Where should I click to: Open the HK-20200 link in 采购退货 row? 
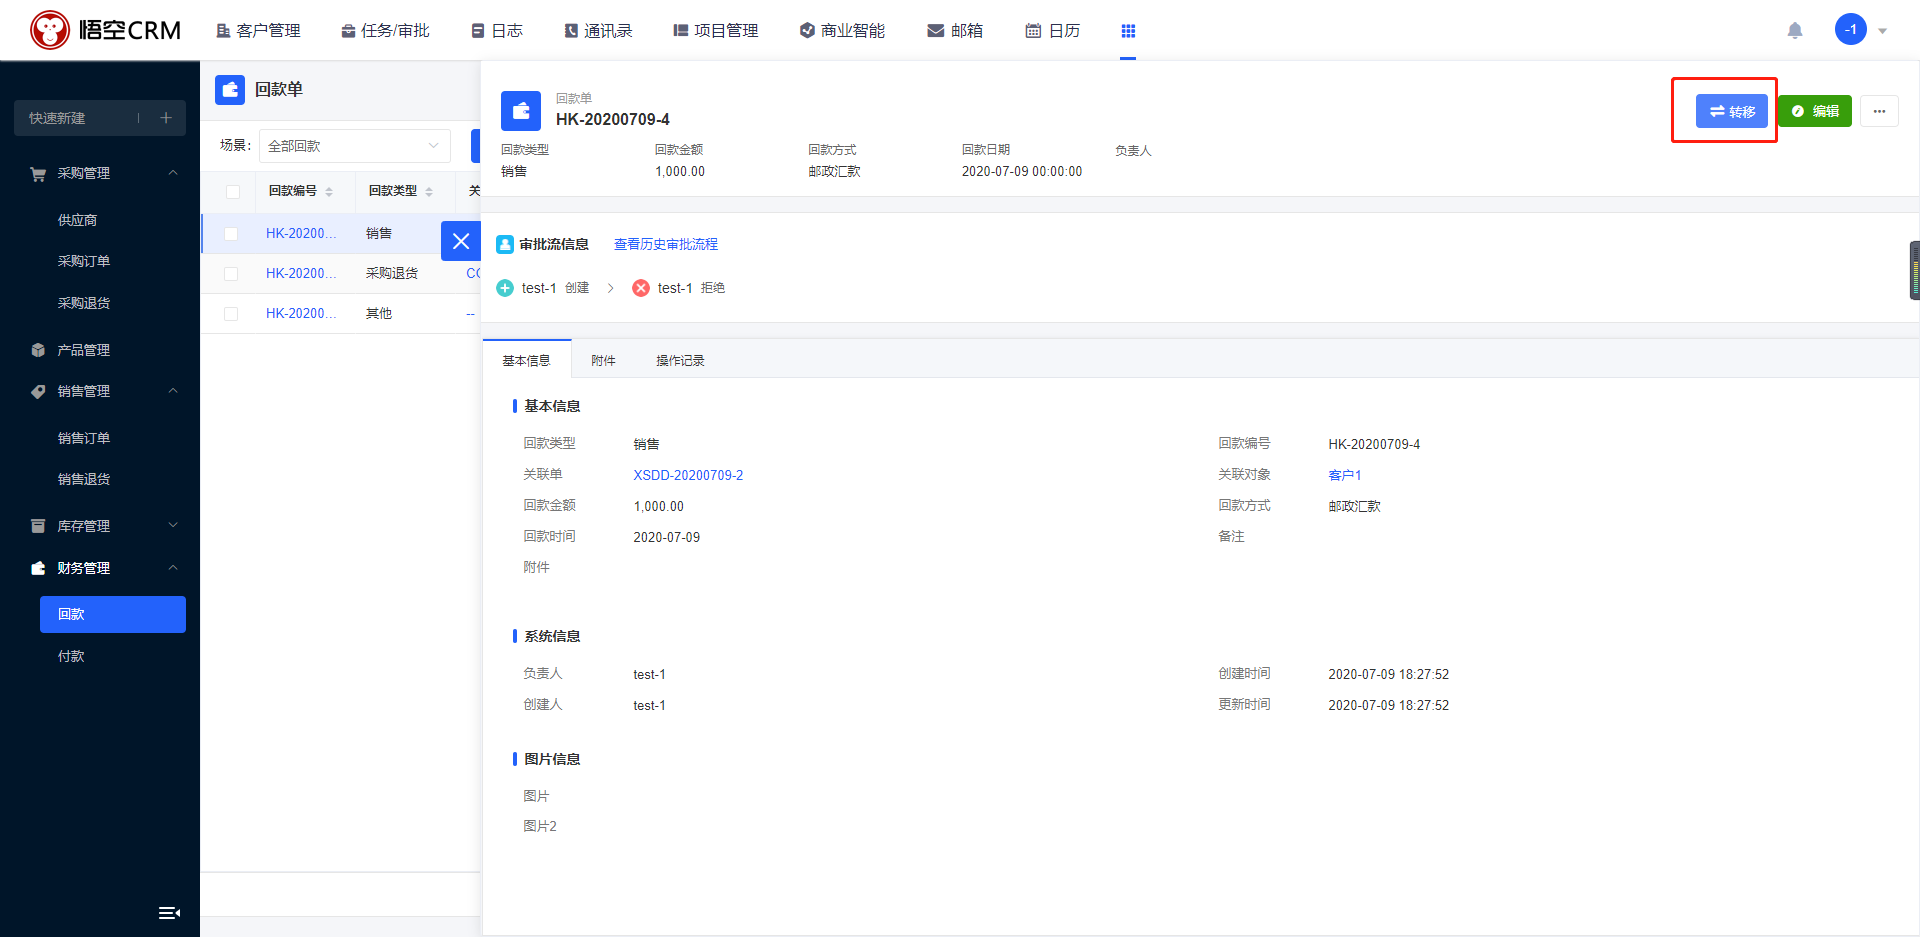[x=301, y=273]
